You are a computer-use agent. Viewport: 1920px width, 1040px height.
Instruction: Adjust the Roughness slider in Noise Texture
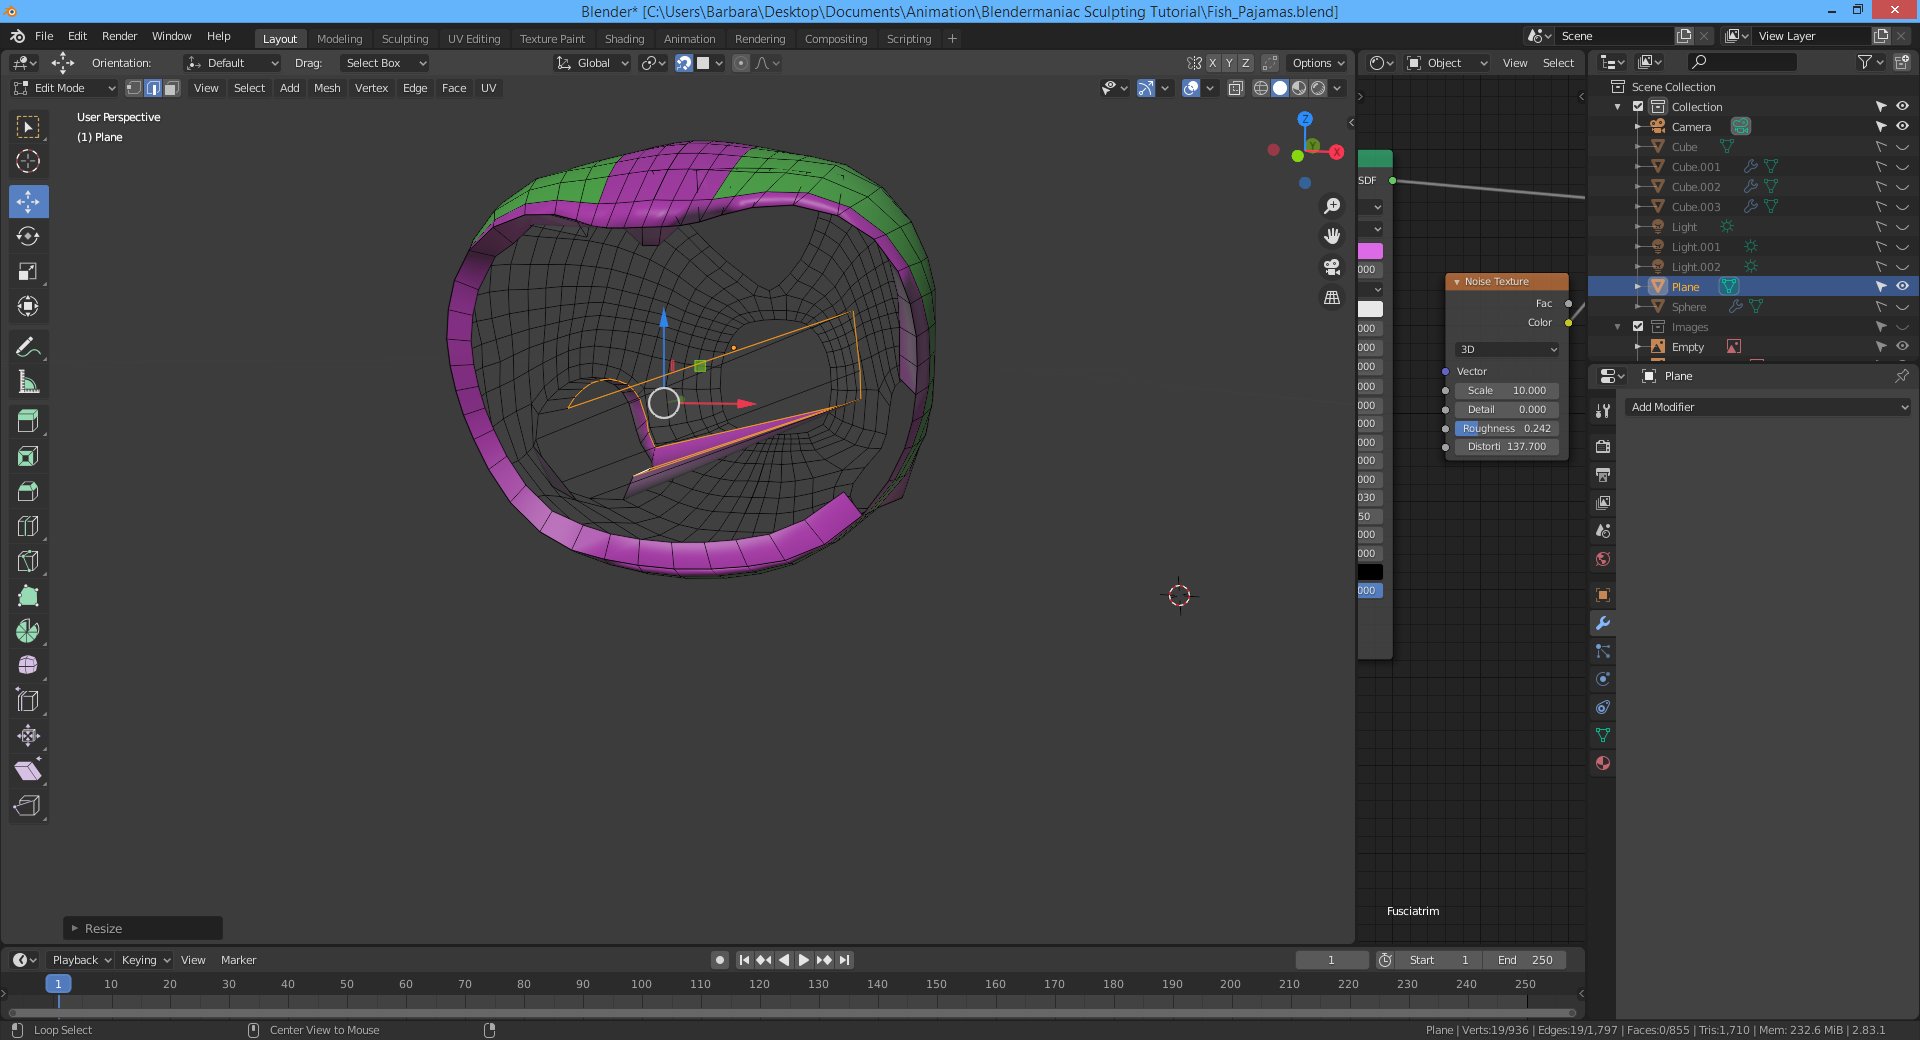click(x=1506, y=428)
